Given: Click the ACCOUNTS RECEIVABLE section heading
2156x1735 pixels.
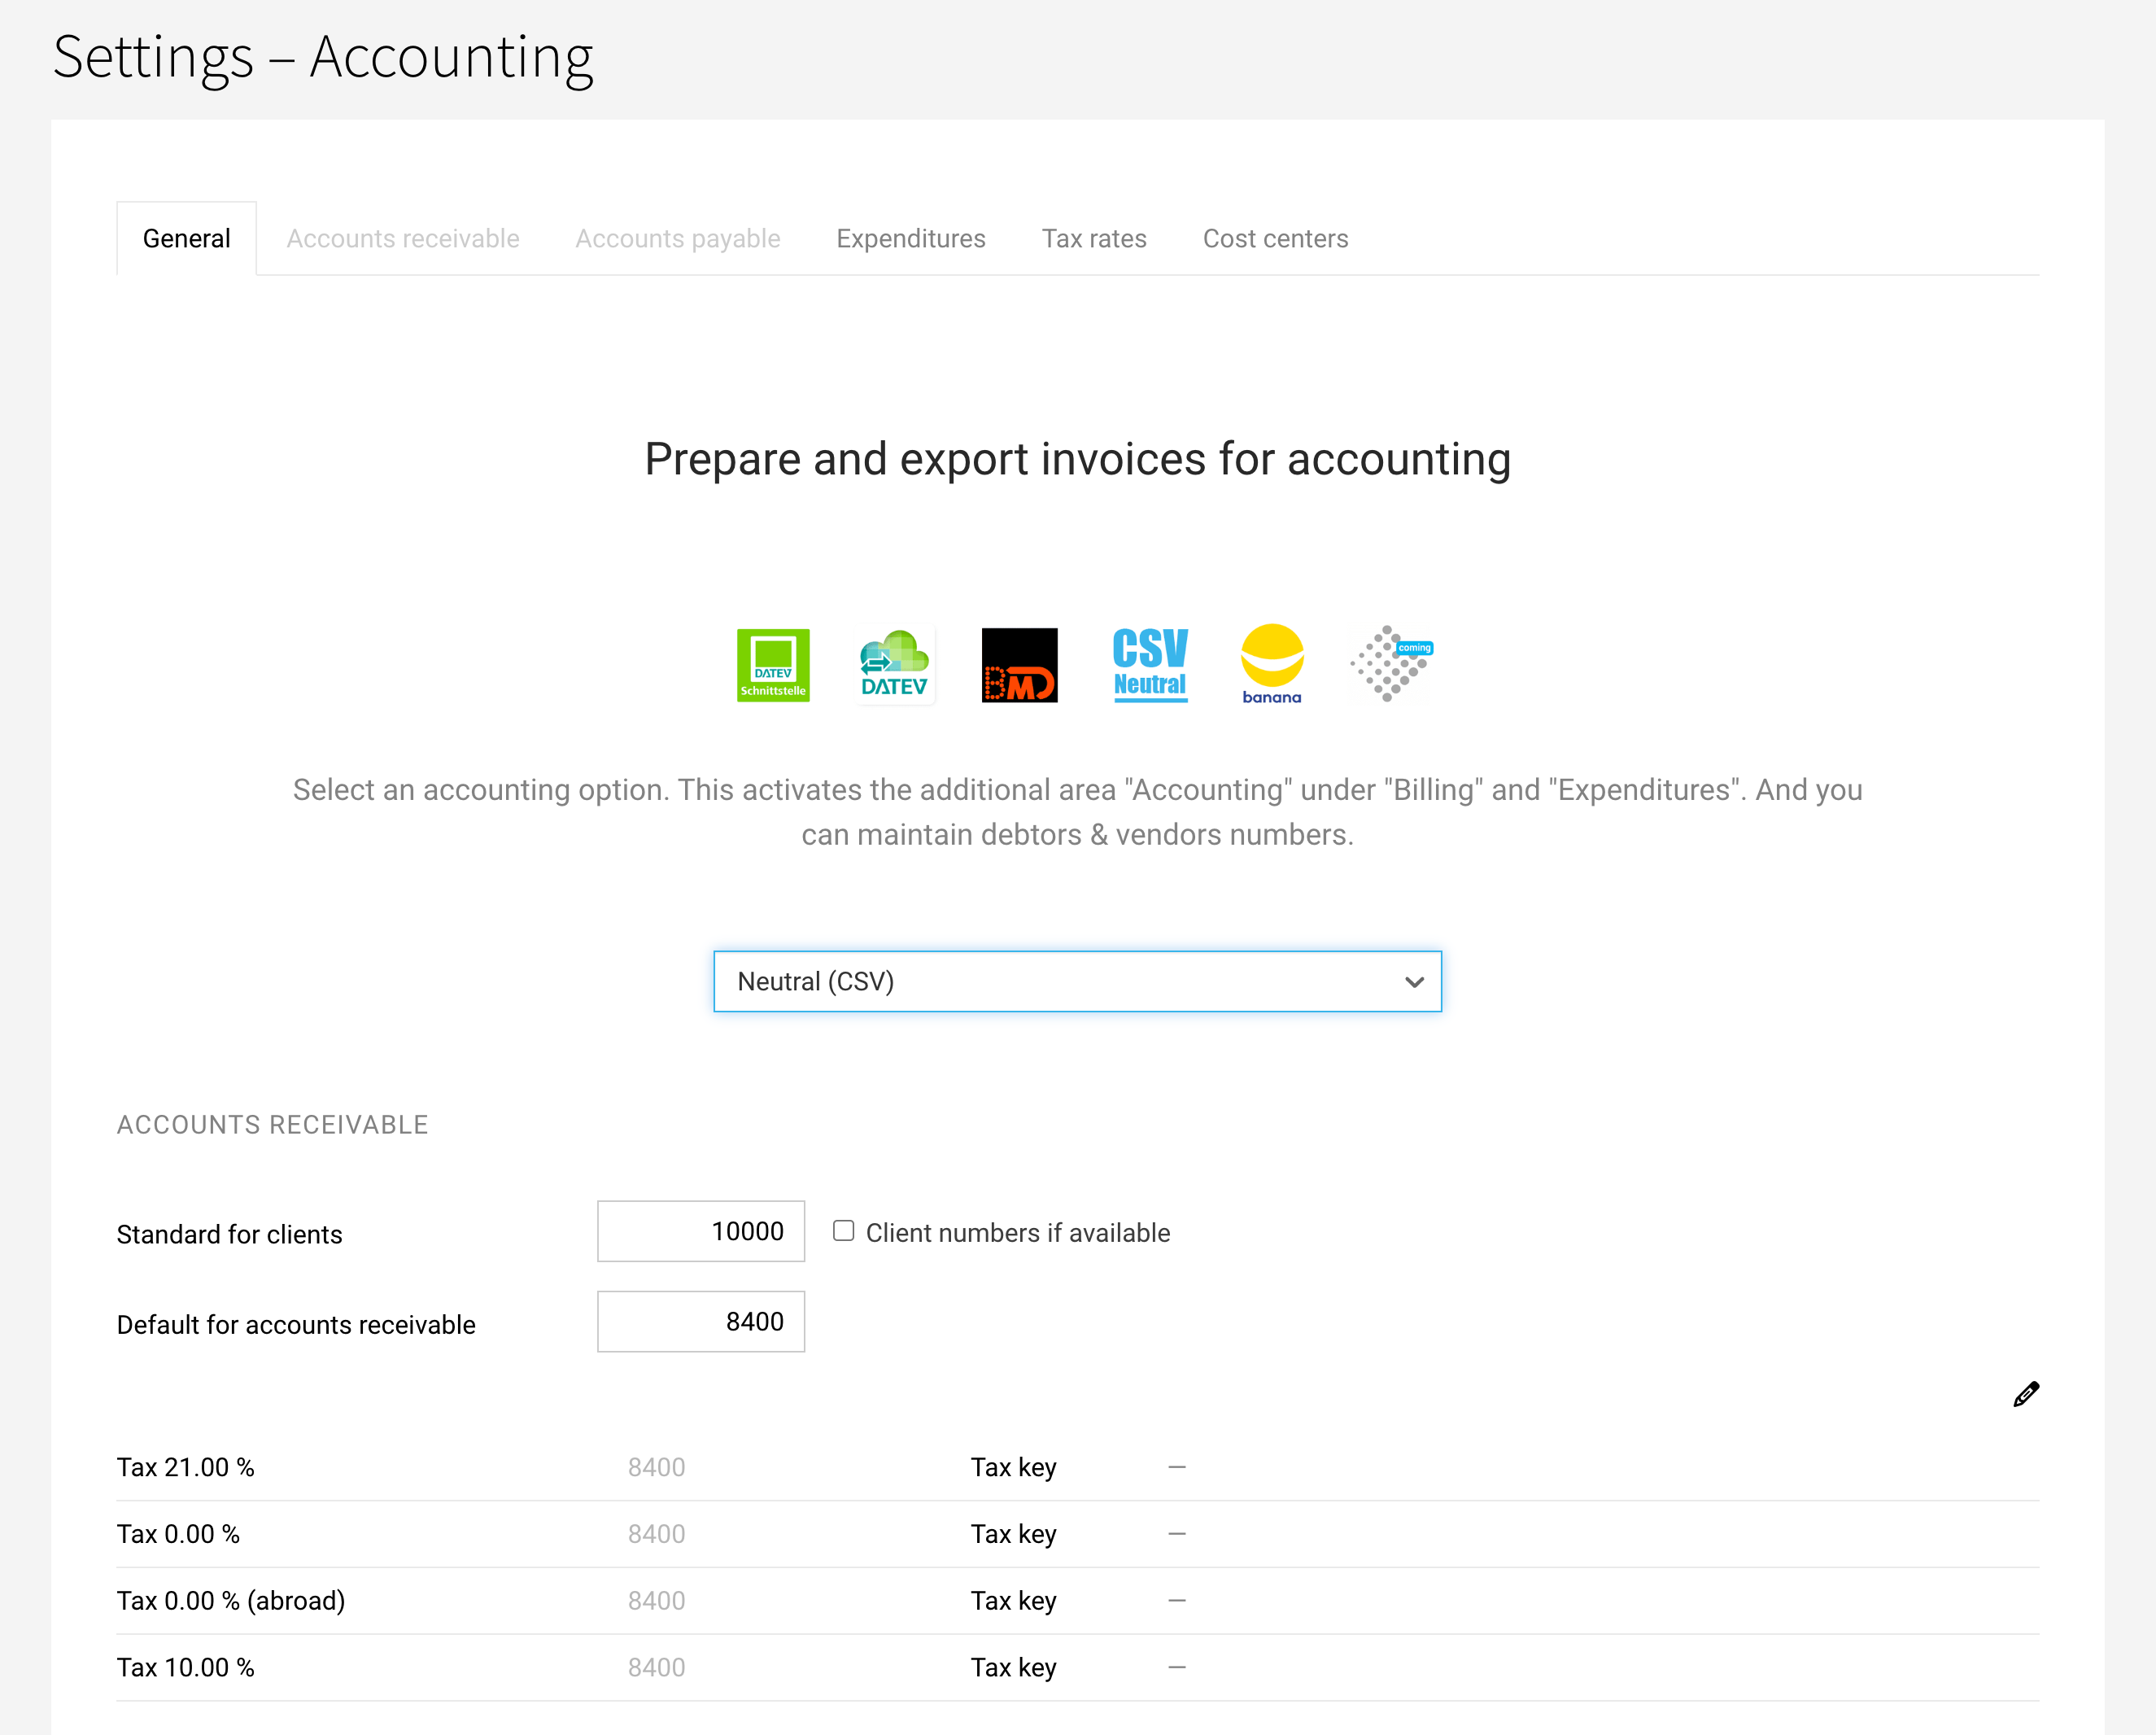Looking at the screenshot, I should click(x=272, y=1125).
